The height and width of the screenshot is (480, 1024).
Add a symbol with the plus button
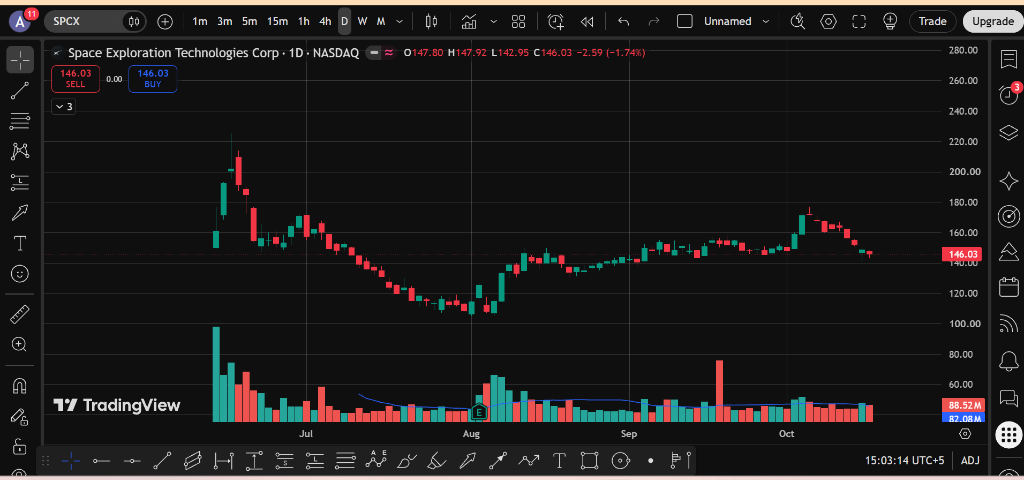tap(165, 22)
